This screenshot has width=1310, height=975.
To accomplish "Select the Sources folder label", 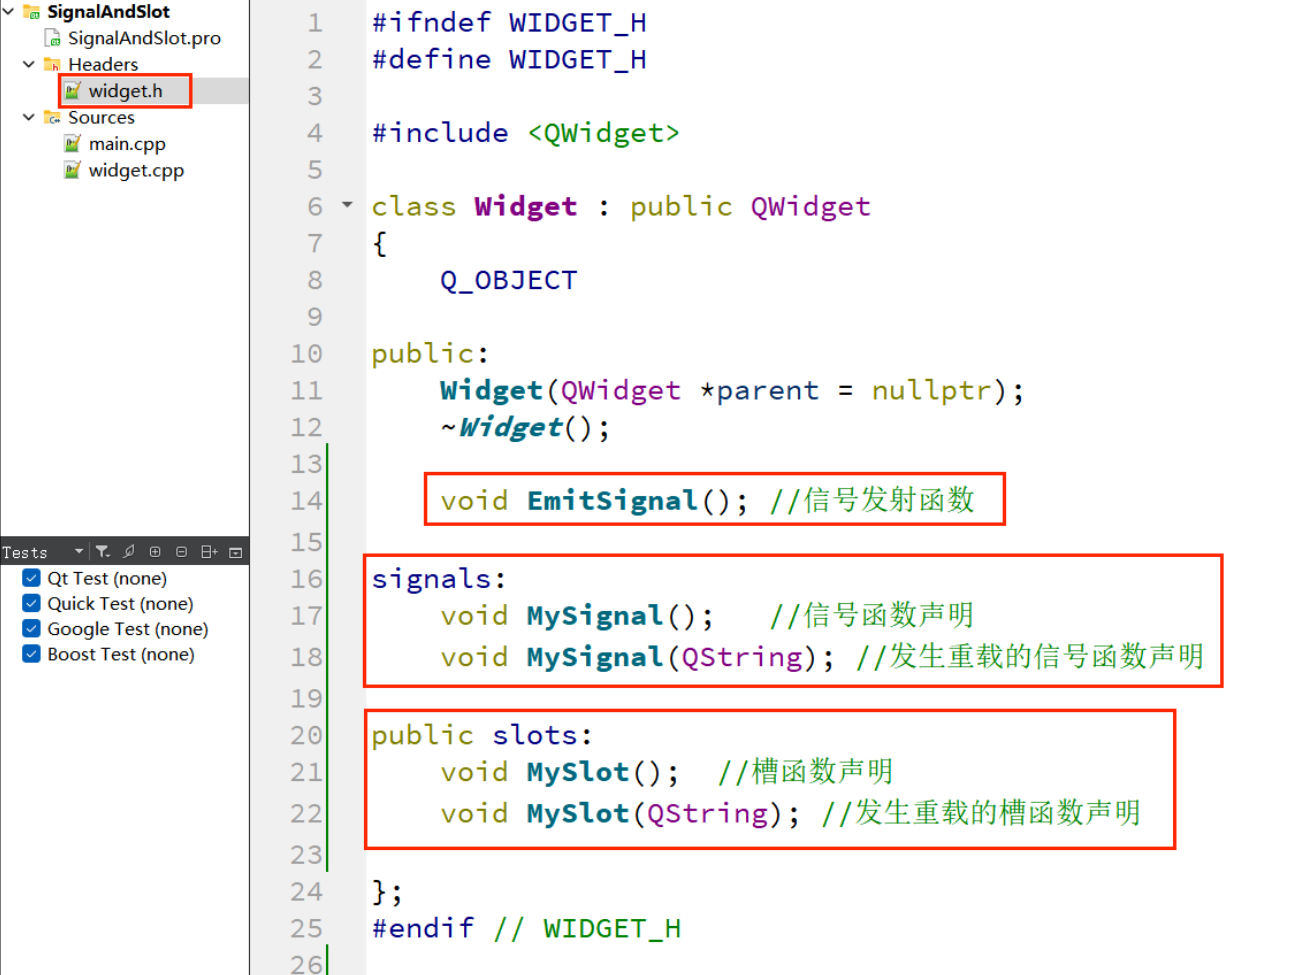I will coord(101,117).
